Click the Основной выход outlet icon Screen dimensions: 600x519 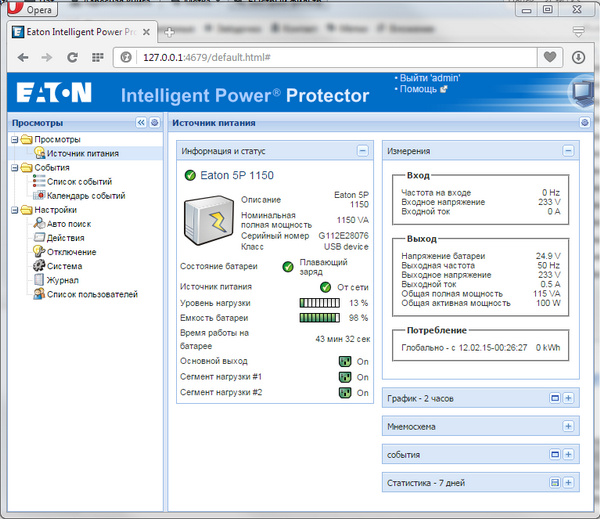(345, 361)
